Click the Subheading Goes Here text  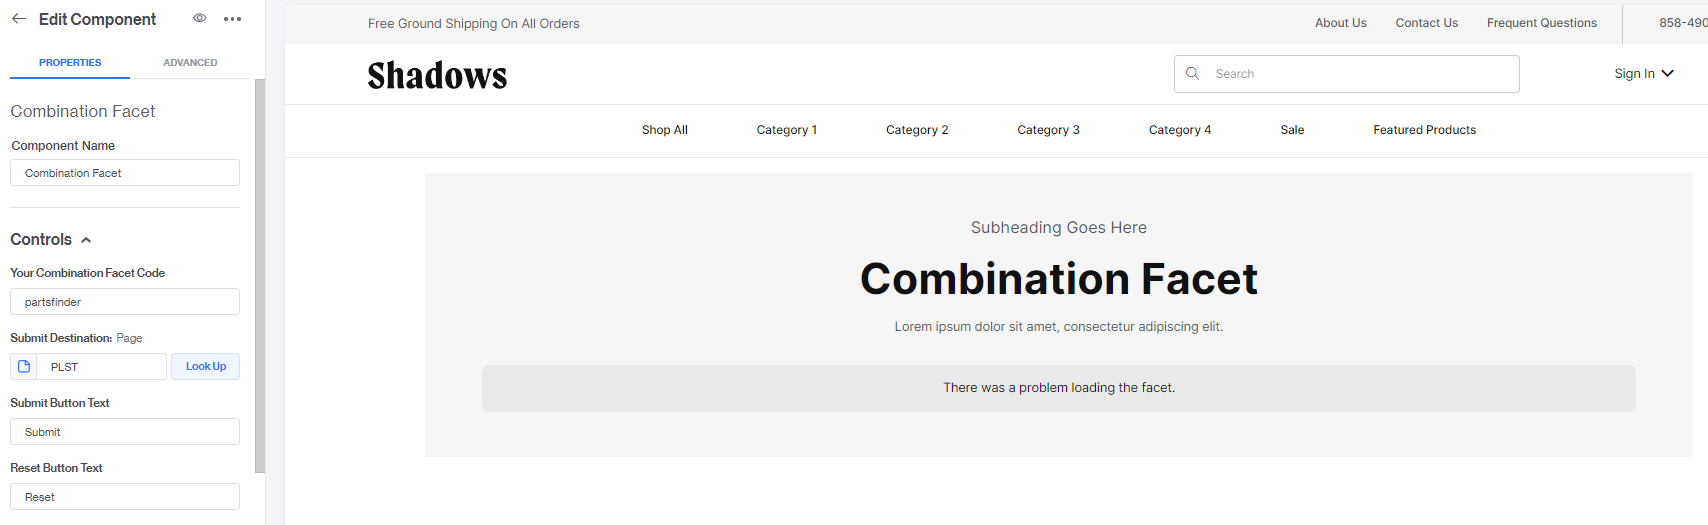(1059, 228)
